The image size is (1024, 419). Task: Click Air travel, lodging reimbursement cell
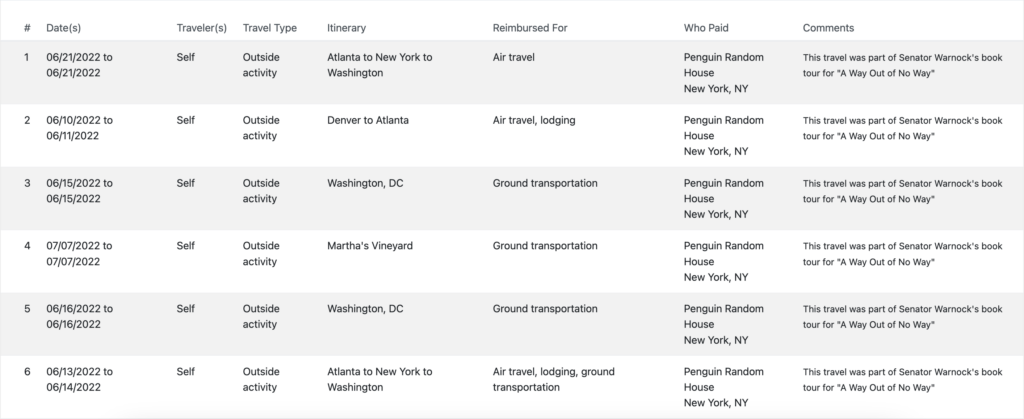coord(534,120)
